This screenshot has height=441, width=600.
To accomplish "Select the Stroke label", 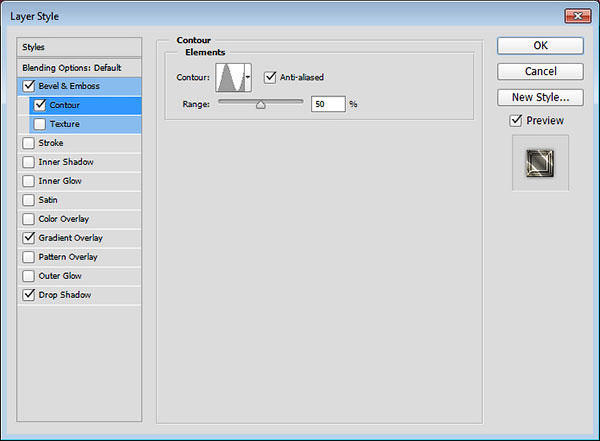I will pyautogui.click(x=51, y=143).
